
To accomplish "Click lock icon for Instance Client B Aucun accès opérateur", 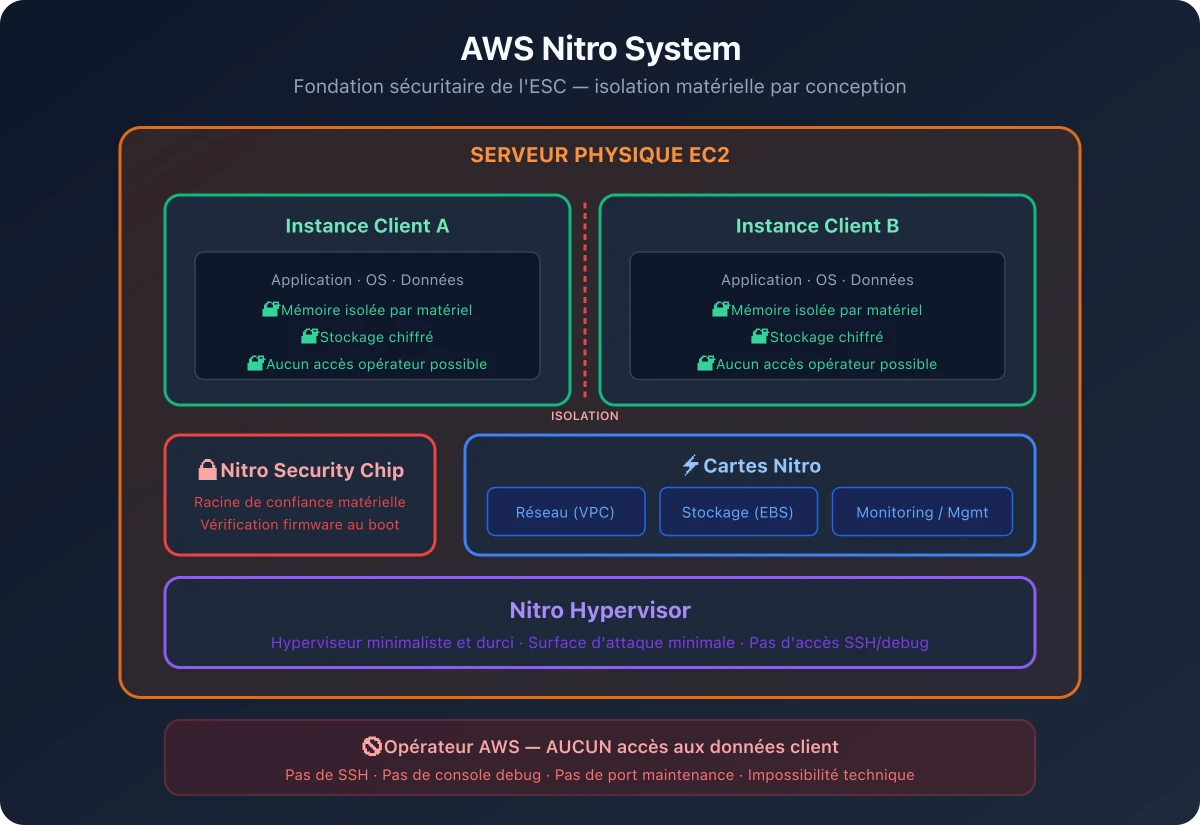I will [x=706, y=364].
